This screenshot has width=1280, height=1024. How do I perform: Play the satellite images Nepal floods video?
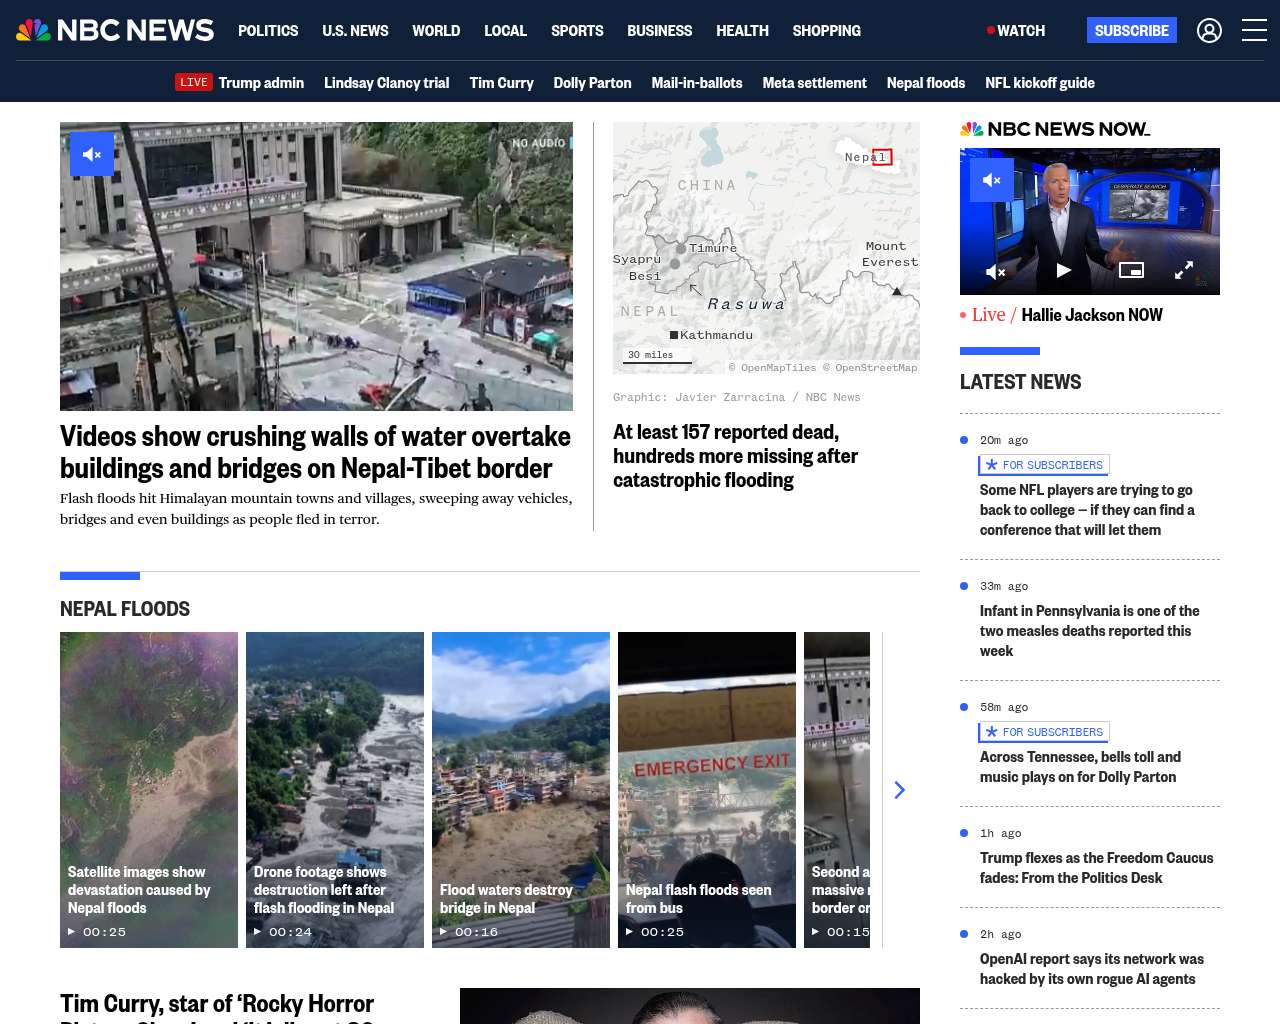tap(149, 790)
